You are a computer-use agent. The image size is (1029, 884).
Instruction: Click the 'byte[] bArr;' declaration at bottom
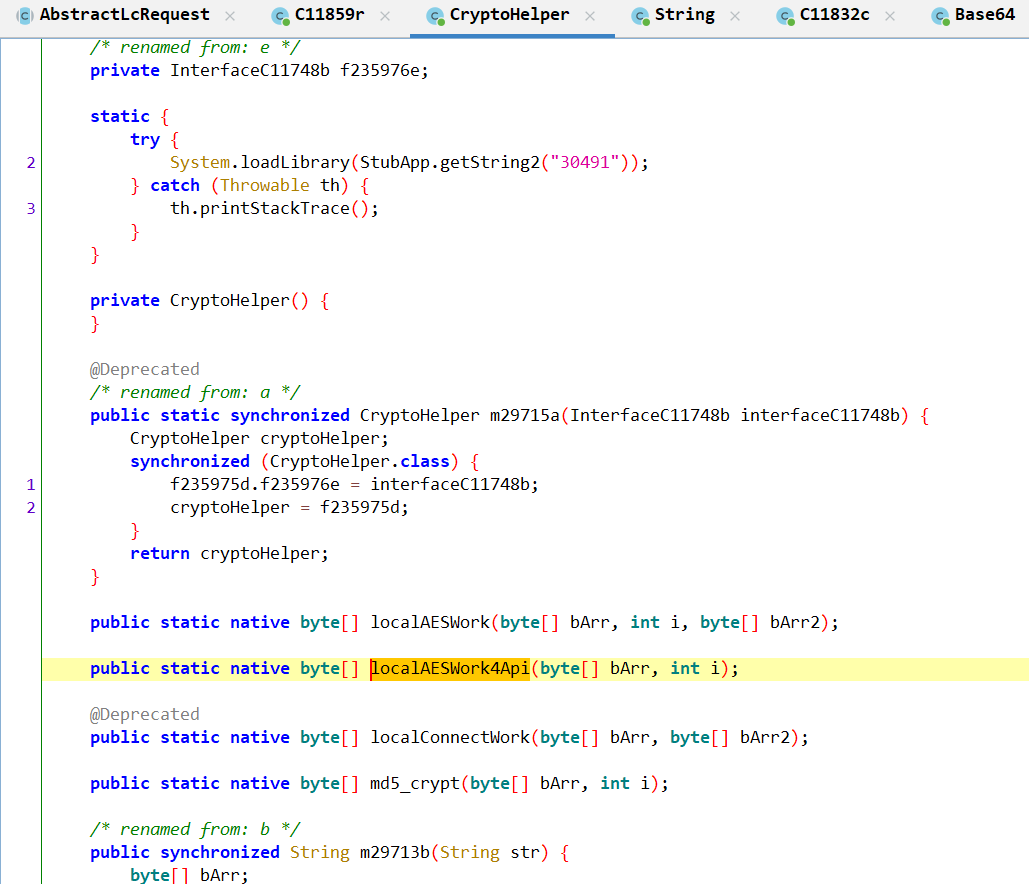(x=189, y=875)
